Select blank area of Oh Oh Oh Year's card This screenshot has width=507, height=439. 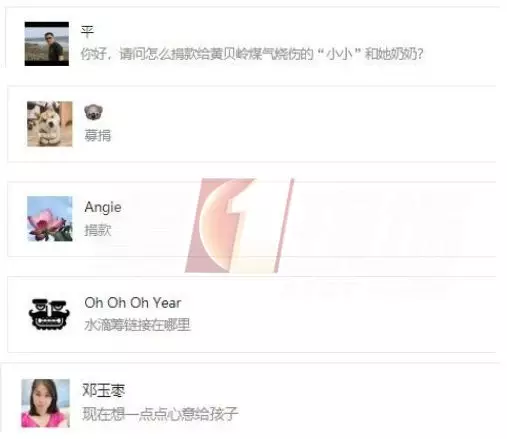[333, 314]
